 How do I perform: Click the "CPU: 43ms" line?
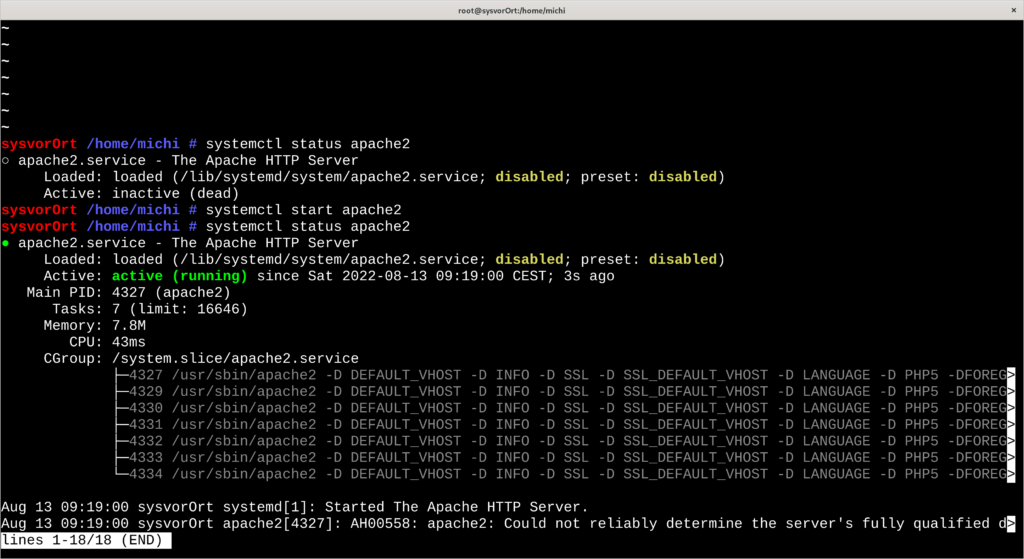pos(107,342)
